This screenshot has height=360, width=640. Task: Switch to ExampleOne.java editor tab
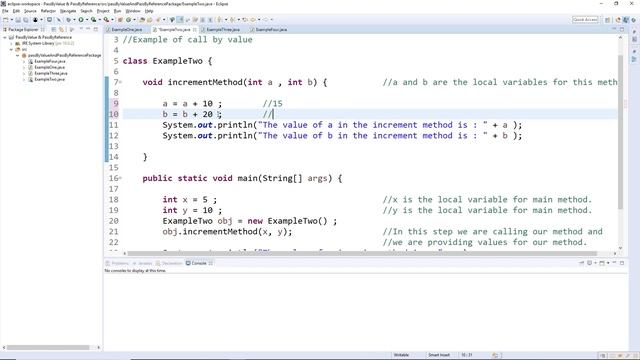tap(127, 30)
